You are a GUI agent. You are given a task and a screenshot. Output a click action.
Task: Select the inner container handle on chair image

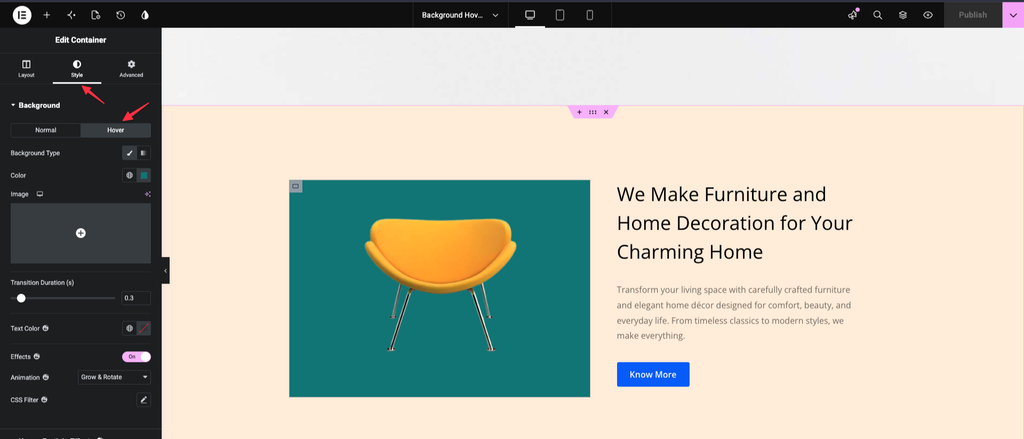tap(295, 186)
